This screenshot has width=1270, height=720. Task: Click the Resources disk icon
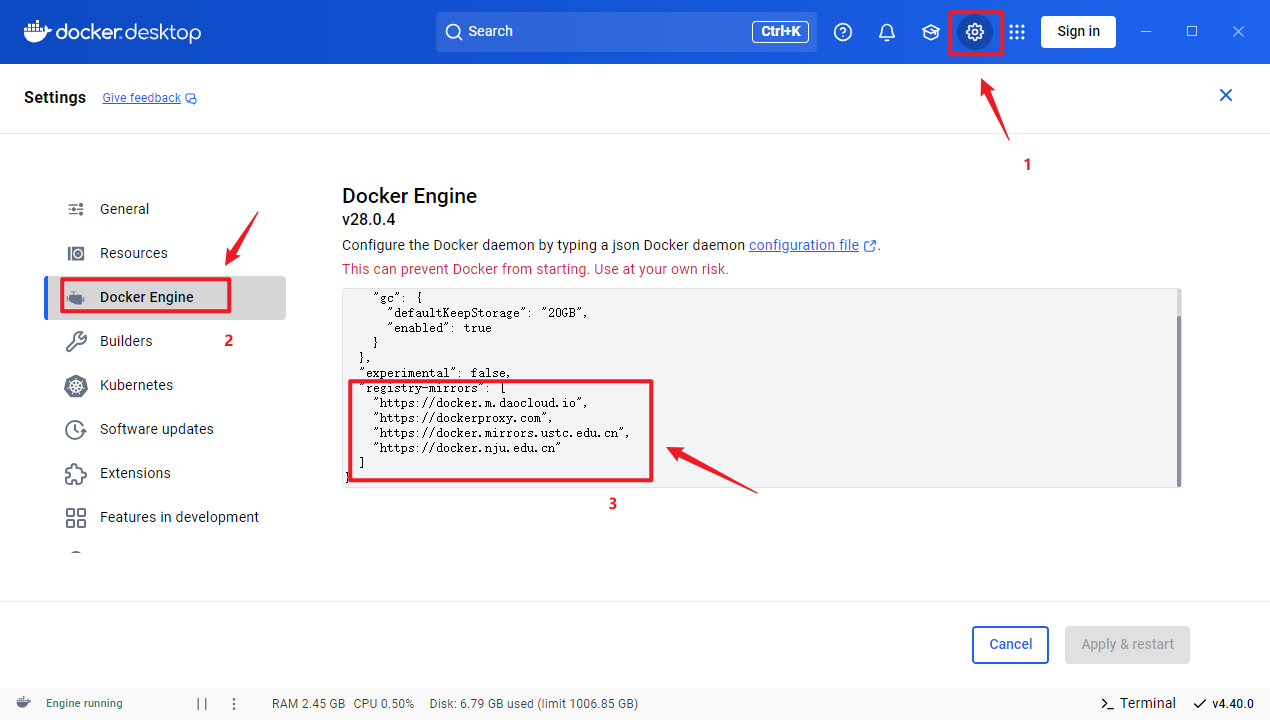pyautogui.click(x=76, y=253)
